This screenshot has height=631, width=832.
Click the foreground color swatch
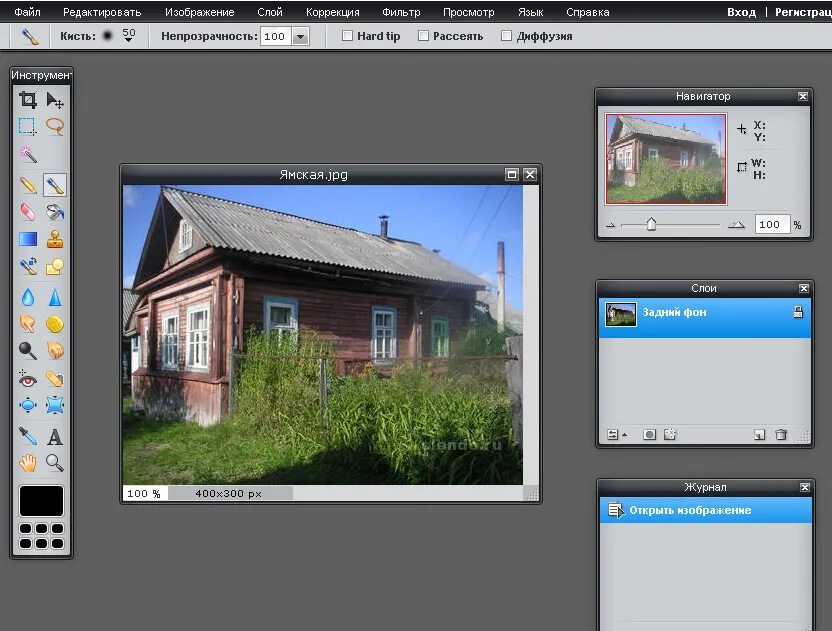pos(40,500)
